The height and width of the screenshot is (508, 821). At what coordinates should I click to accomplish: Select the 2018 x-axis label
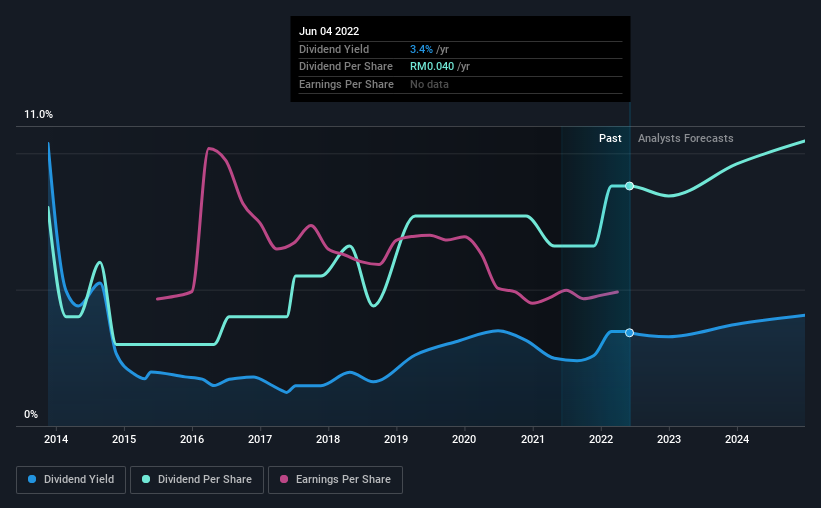[x=328, y=439]
